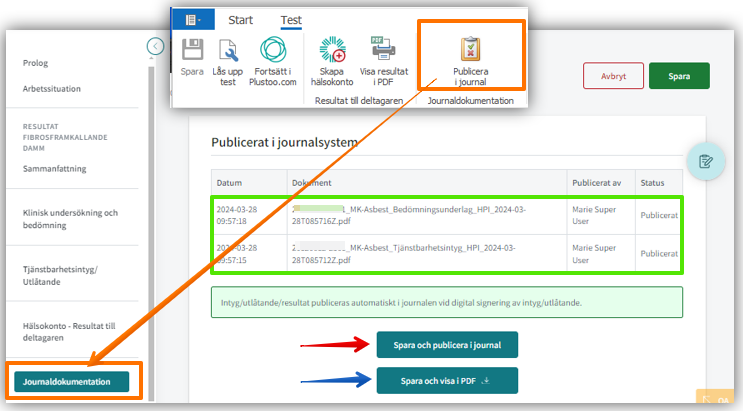This screenshot has width=743, height=411.
Task: Click Tjänstbarhetsintyg PDF document name
Action: point(404,254)
